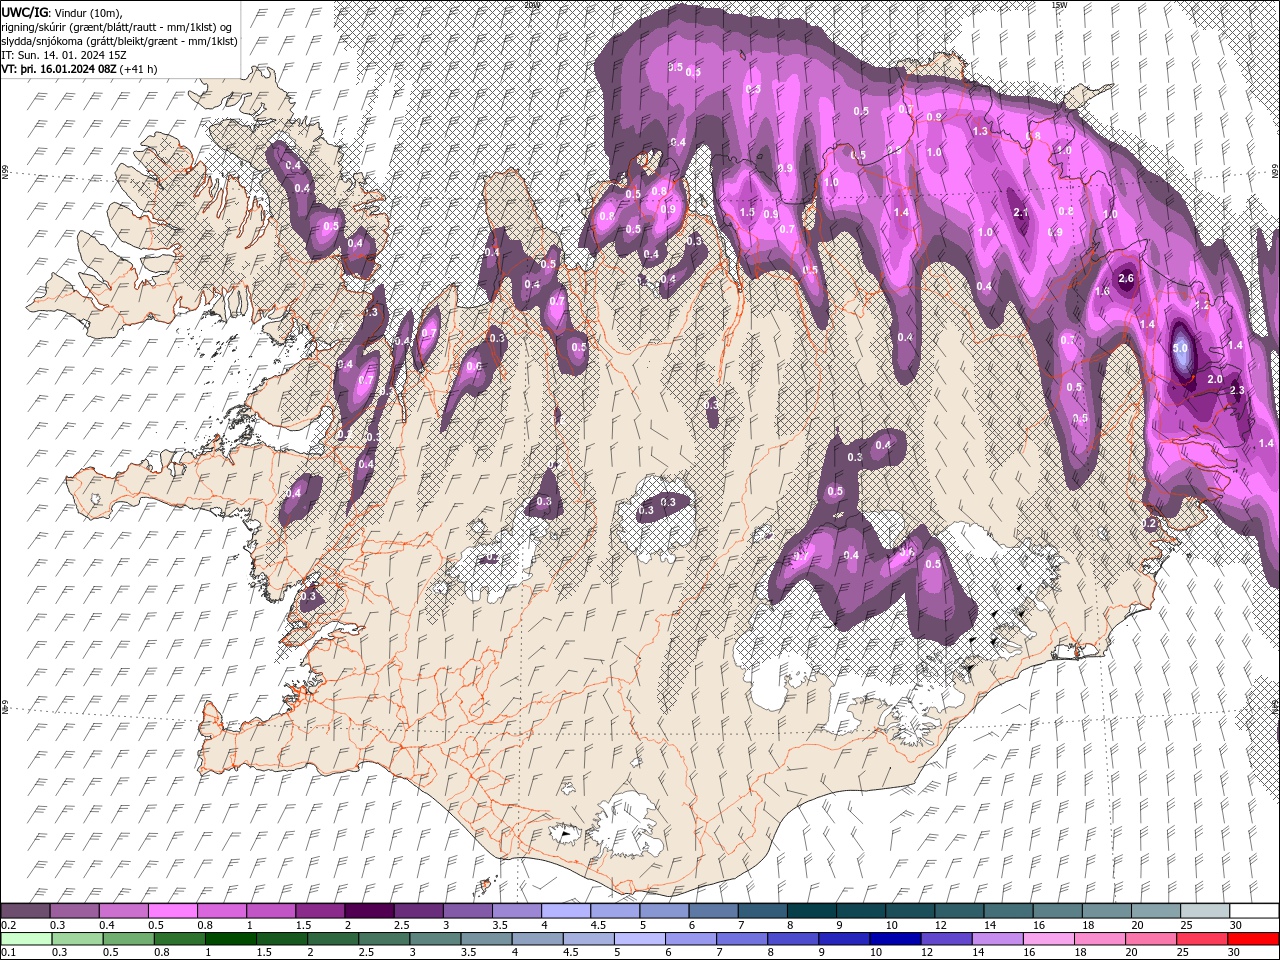This screenshot has height=960, width=1280.
Task: Click the 4 periwinkle swatch in upper legend
Action: (566, 911)
